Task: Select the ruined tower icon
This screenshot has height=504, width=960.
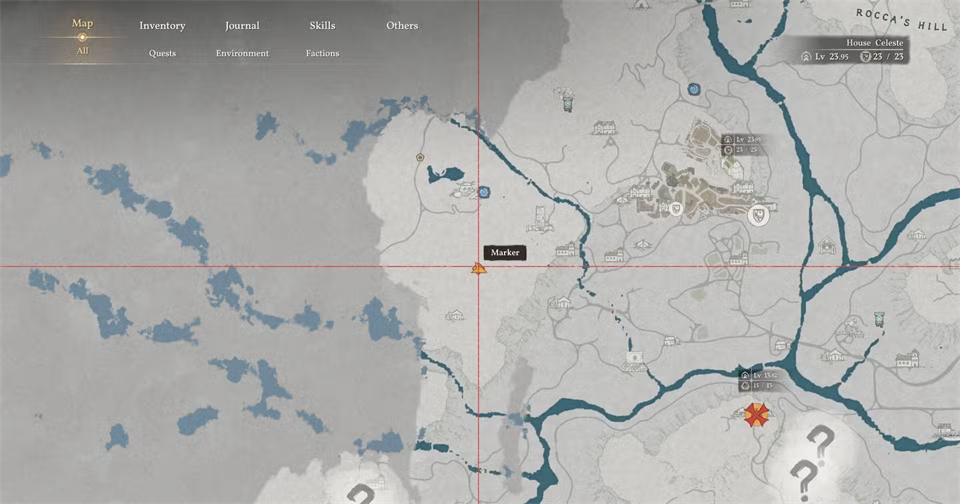Action: click(x=540, y=220)
